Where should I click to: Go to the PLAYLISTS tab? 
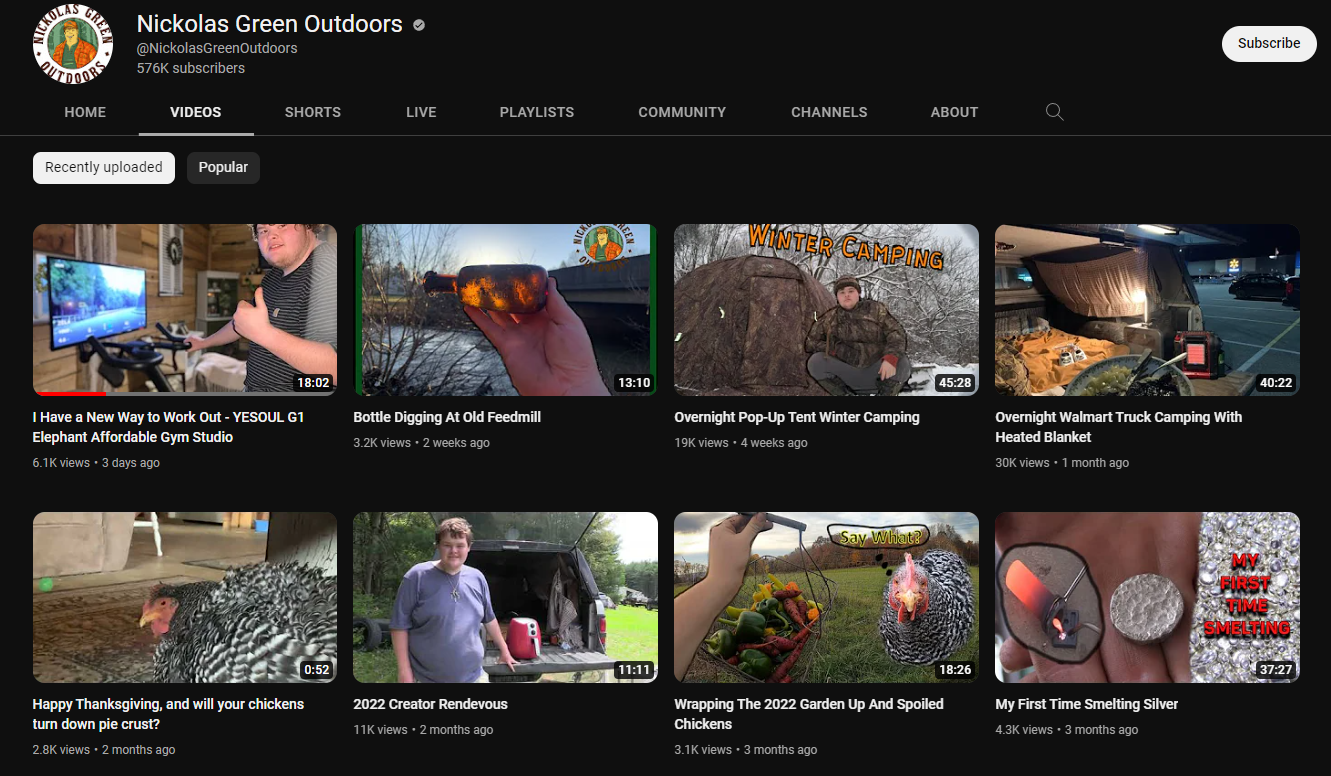537,112
